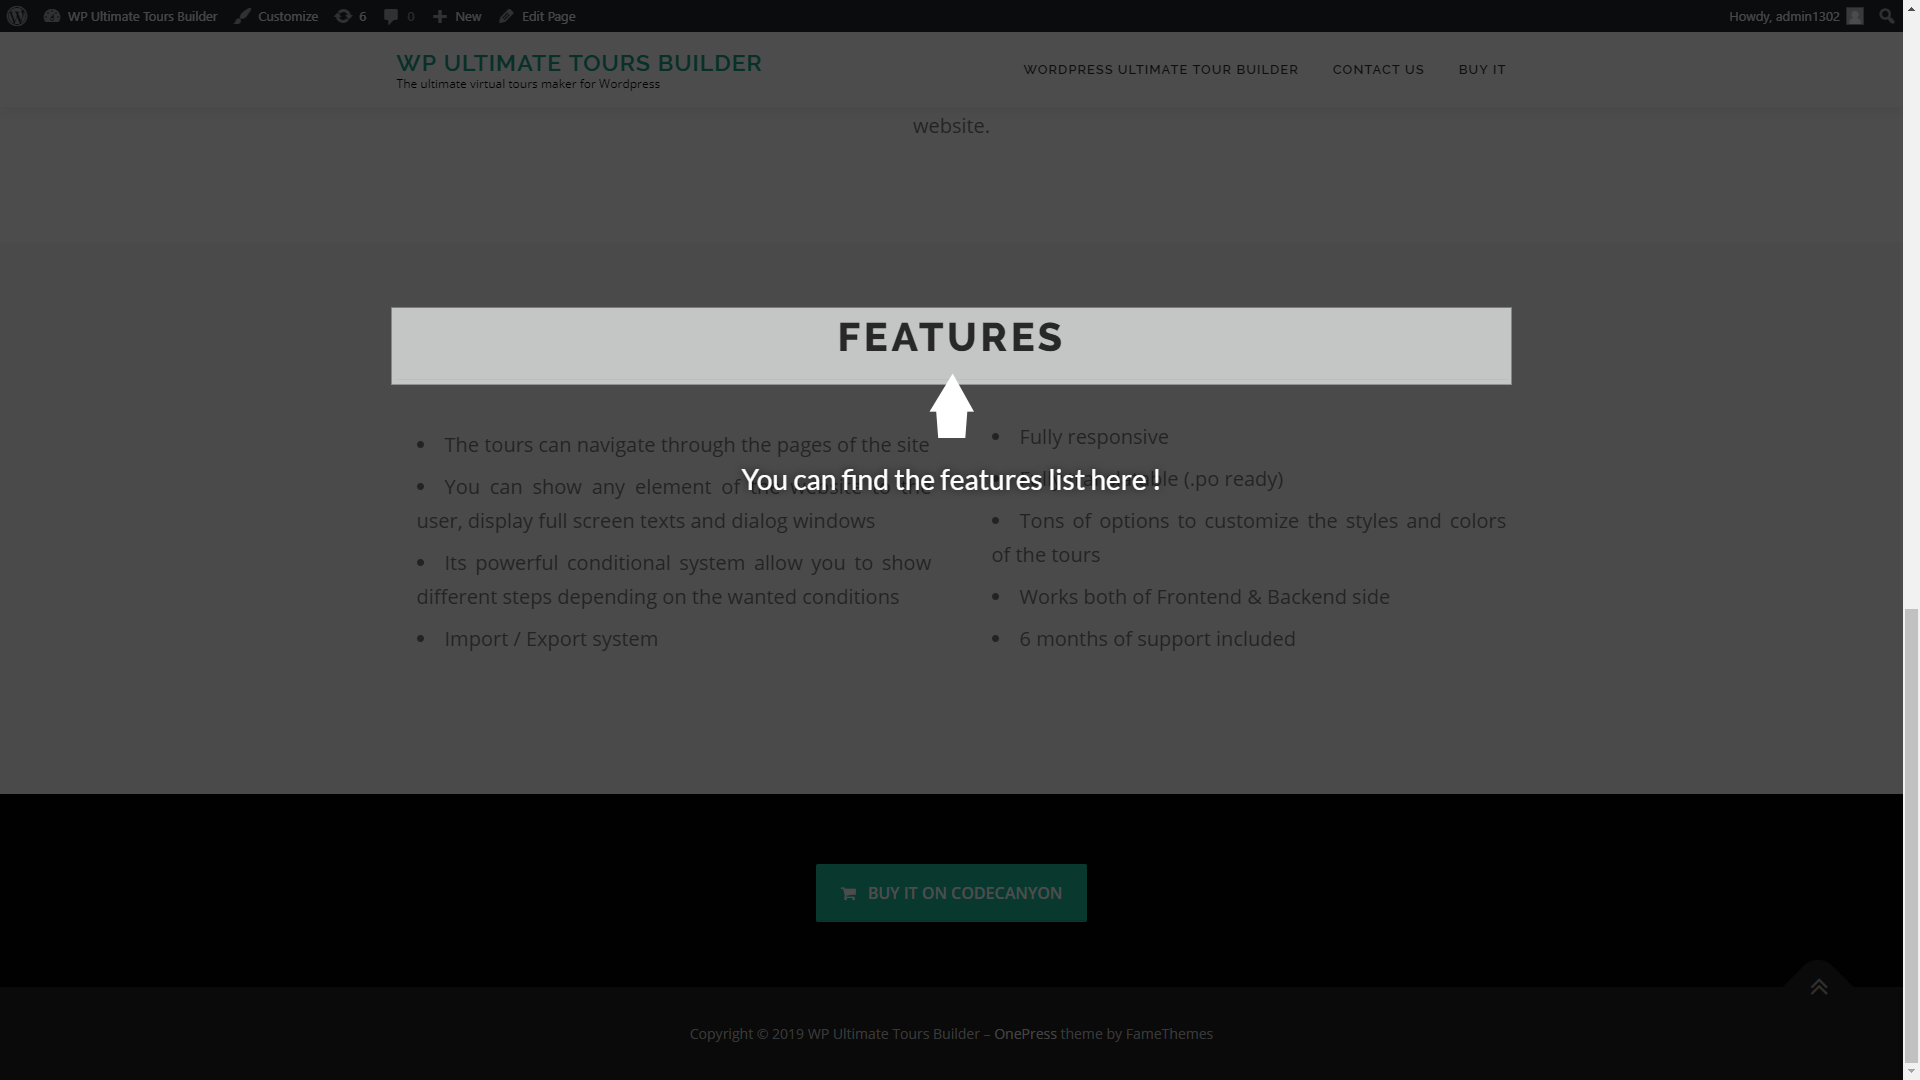Click the WordPress logo icon
This screenshot has width=1920, height=1080.
pos(17,16)
